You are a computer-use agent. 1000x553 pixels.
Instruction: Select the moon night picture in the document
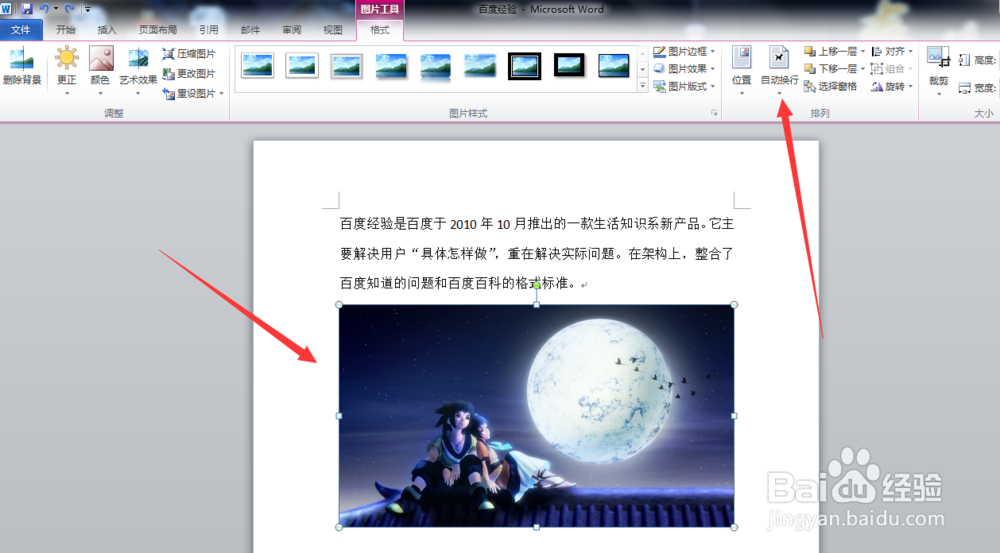[536, 416]
